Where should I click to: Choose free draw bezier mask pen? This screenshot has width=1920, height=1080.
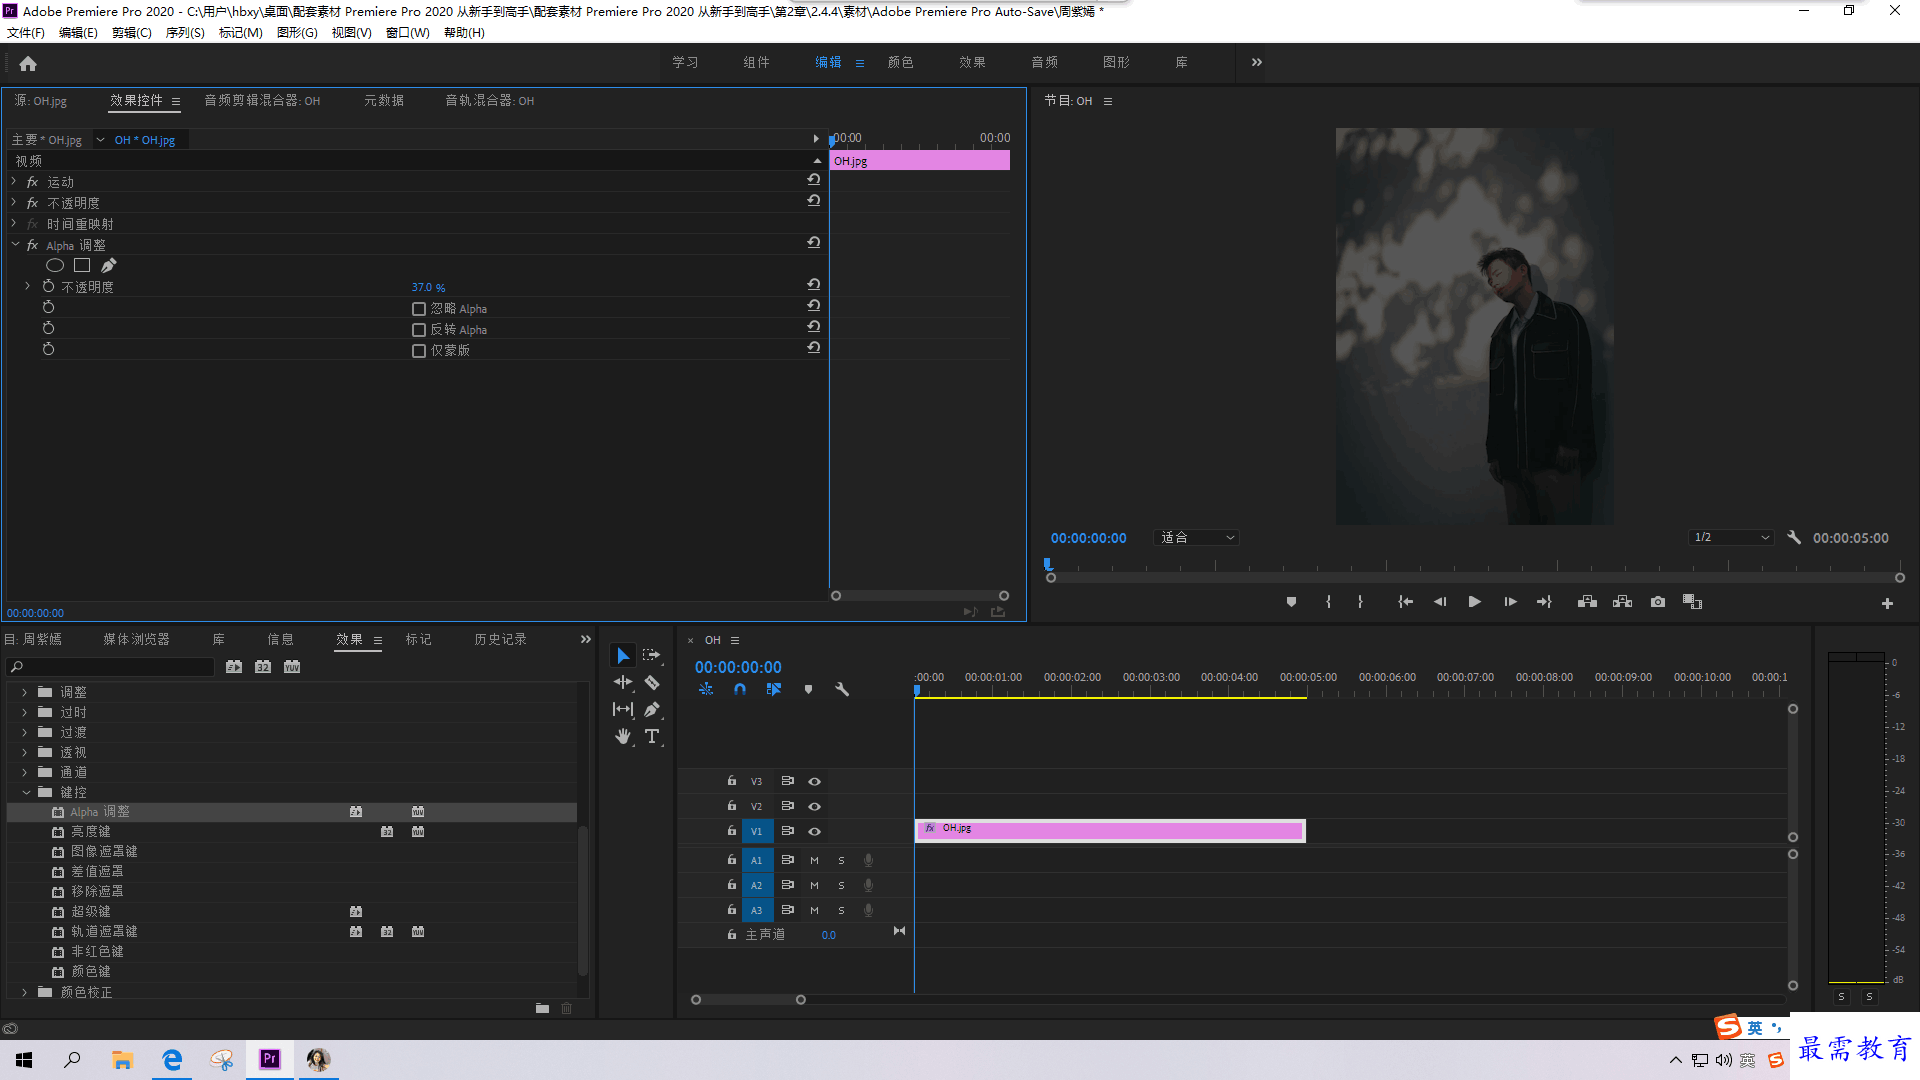pyautogui.click(x=108, y=265)
